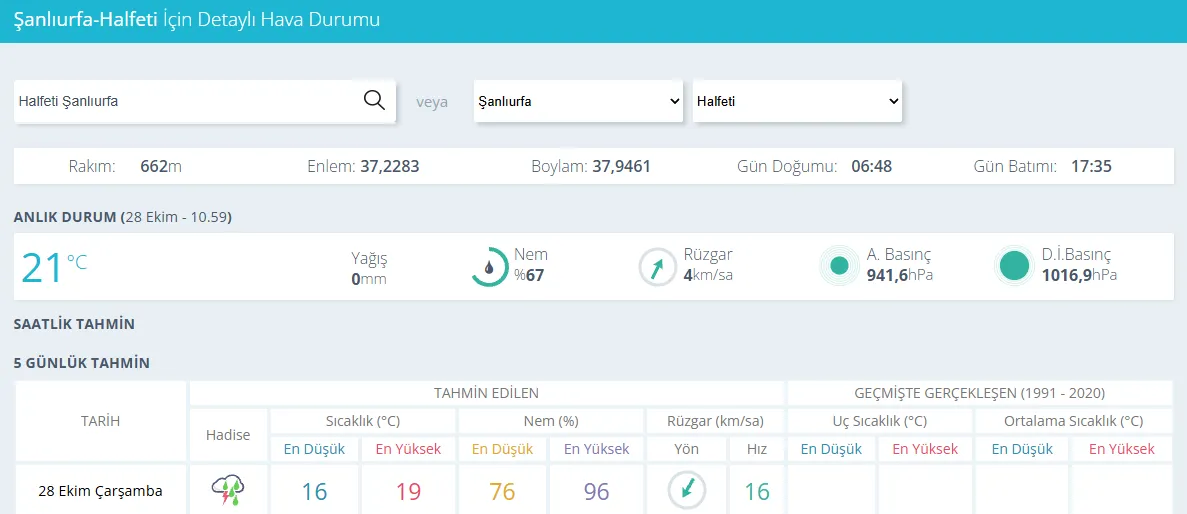The width and height of the screenshot is (1187, 514).
Task: Click the 941,6hPa pressure value
Action: tap(900, 275)
